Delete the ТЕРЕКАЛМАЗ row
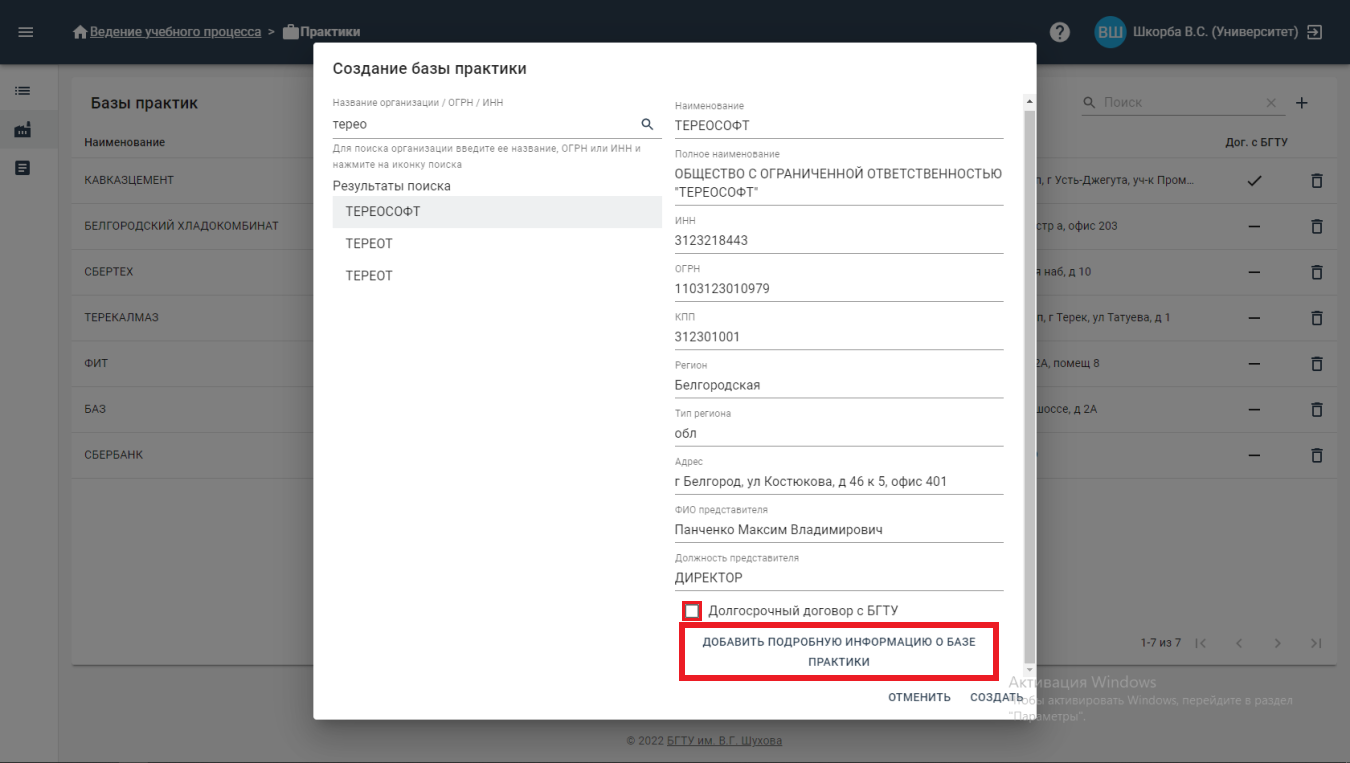This screenshot has width=1350, height=763. 1316,318
